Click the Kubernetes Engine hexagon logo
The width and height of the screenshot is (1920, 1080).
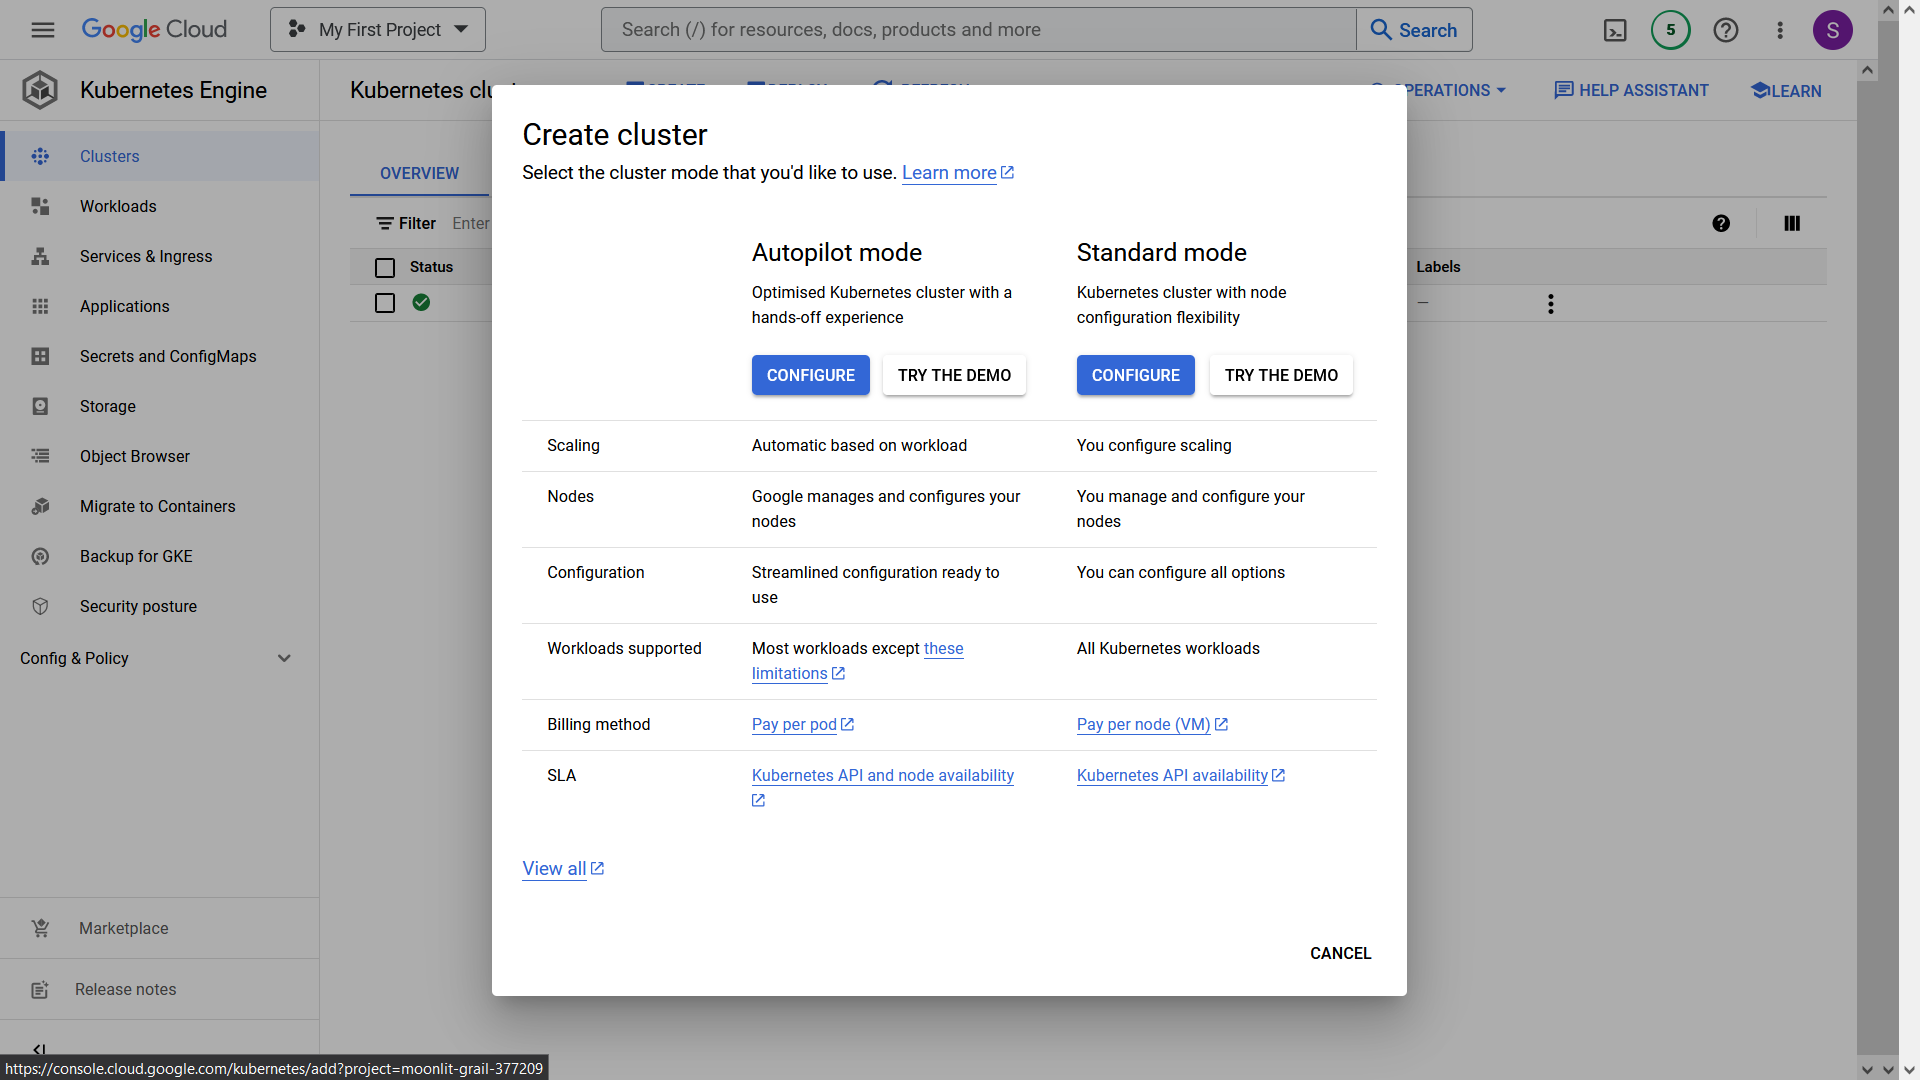tap(40, 90)
